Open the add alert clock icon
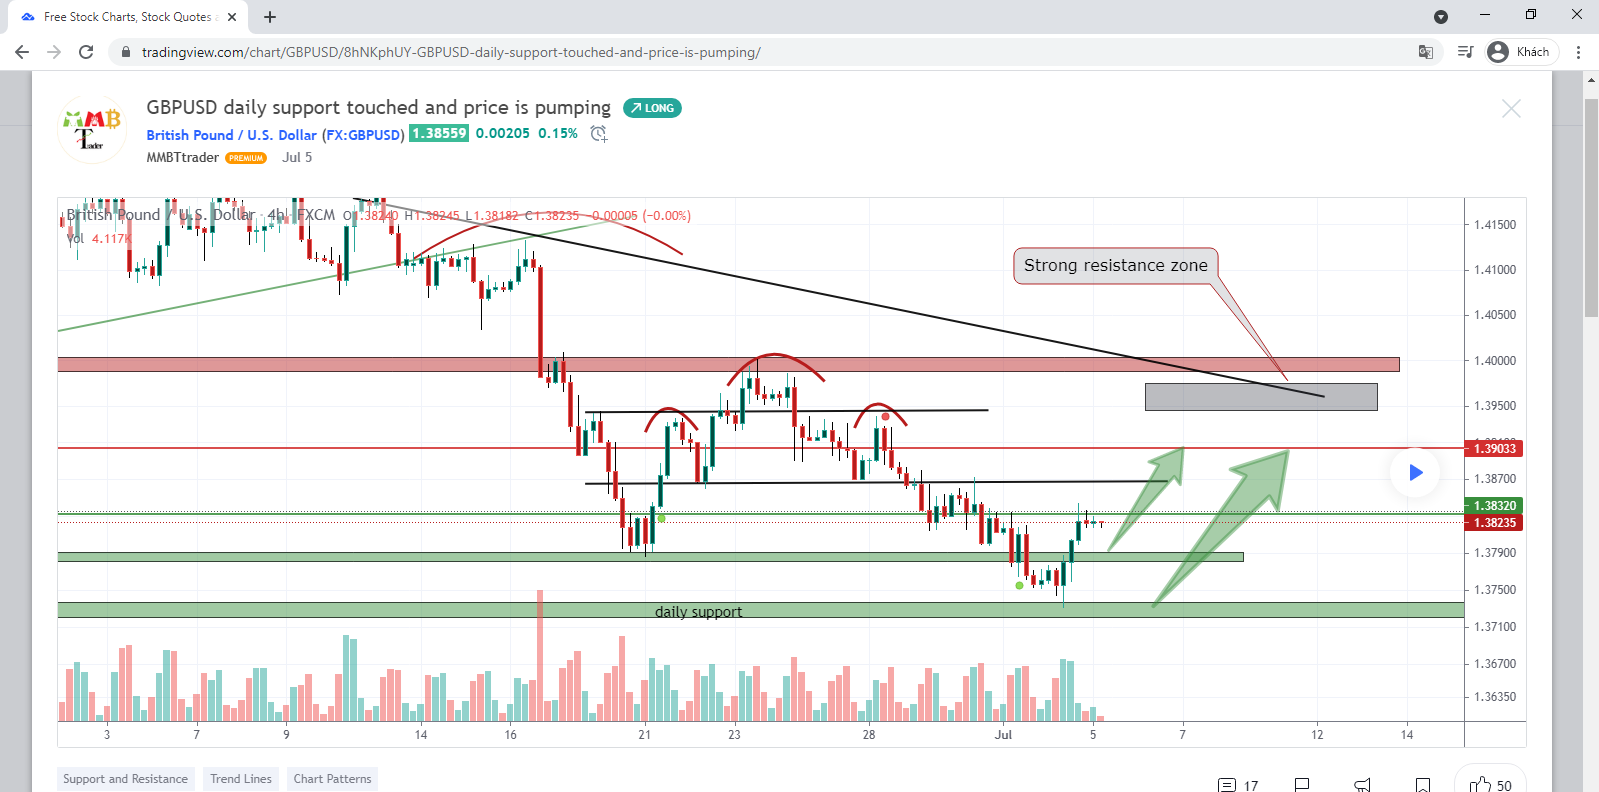This screenshot has width=1599, height=792. point(599,134)
